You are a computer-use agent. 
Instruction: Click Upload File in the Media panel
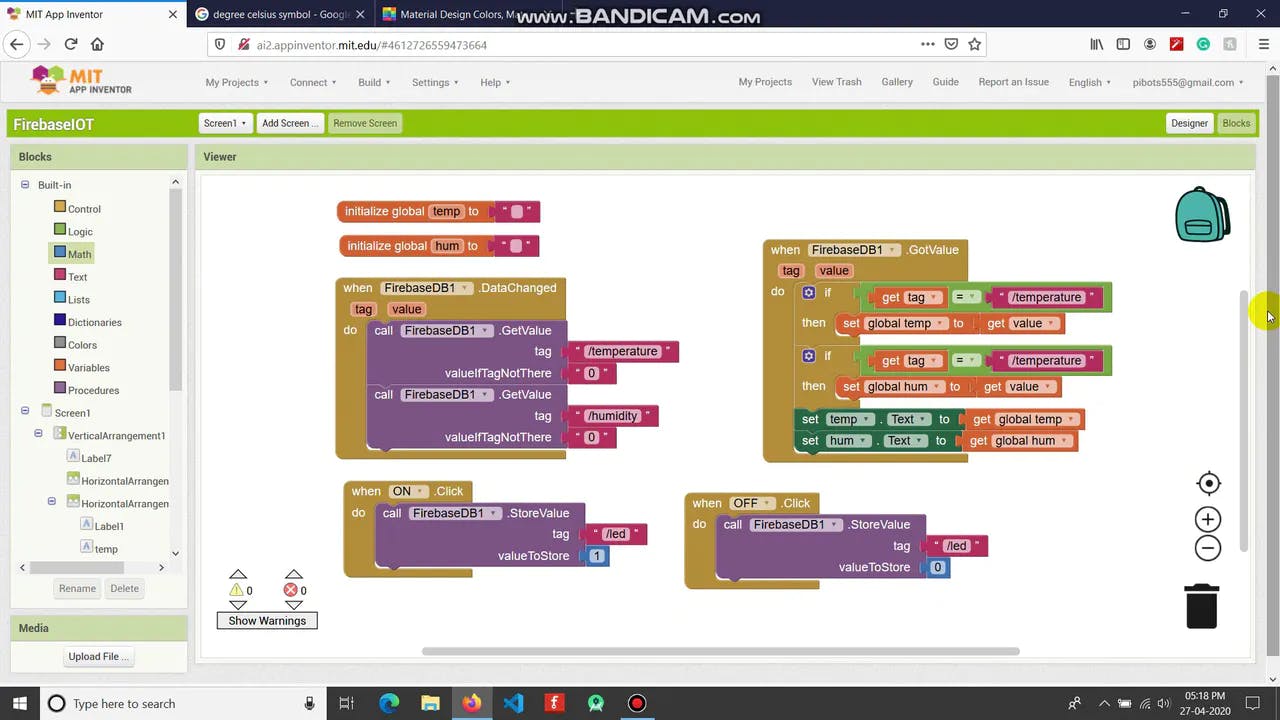point(97,656)
